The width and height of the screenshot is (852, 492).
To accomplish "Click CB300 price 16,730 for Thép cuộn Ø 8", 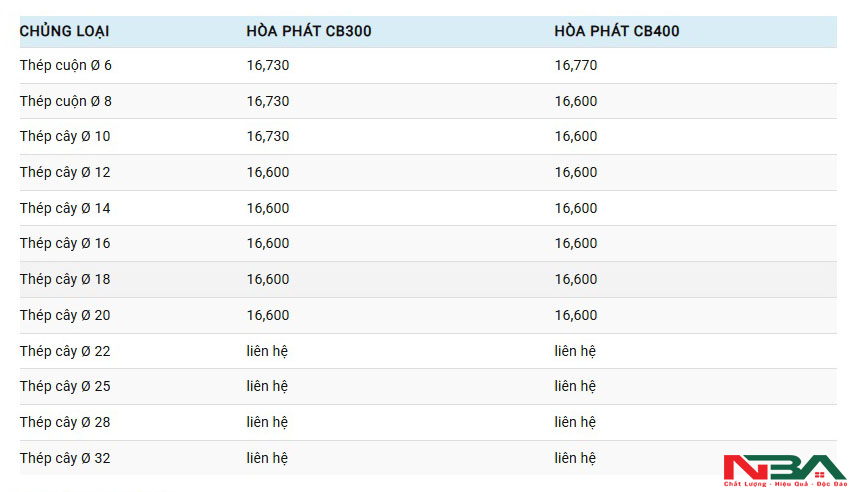I will point(268,101).
